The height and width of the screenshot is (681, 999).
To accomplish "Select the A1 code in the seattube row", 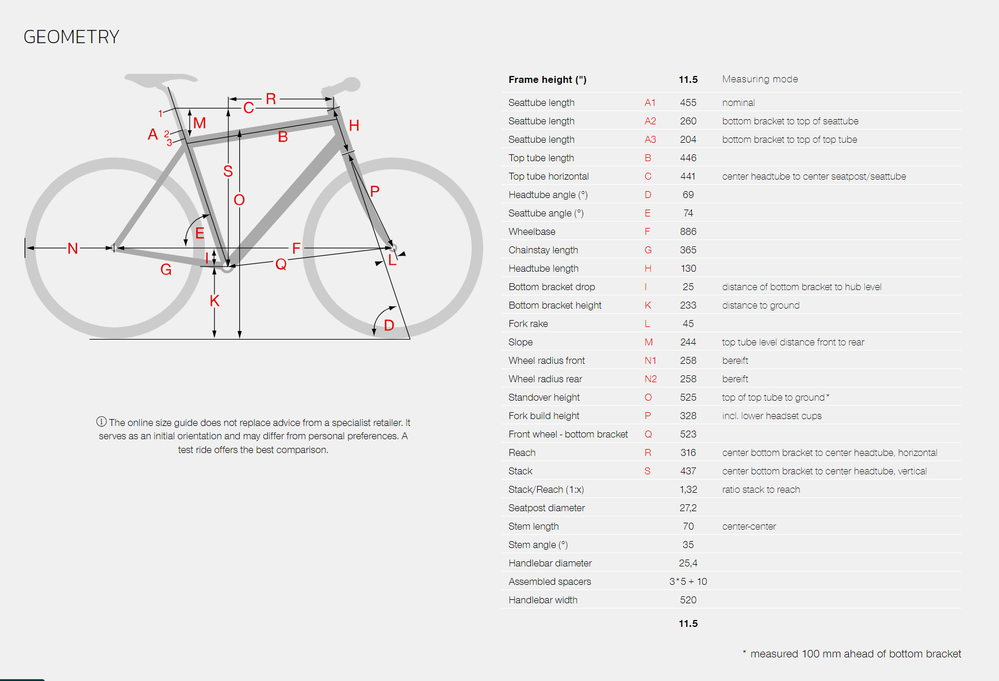I will (649, 102).
